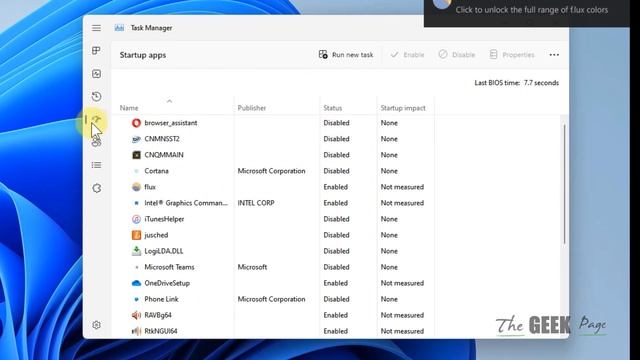Click the Disable button in toolbar
640x360 pixels.
click(x=457, y=55)
